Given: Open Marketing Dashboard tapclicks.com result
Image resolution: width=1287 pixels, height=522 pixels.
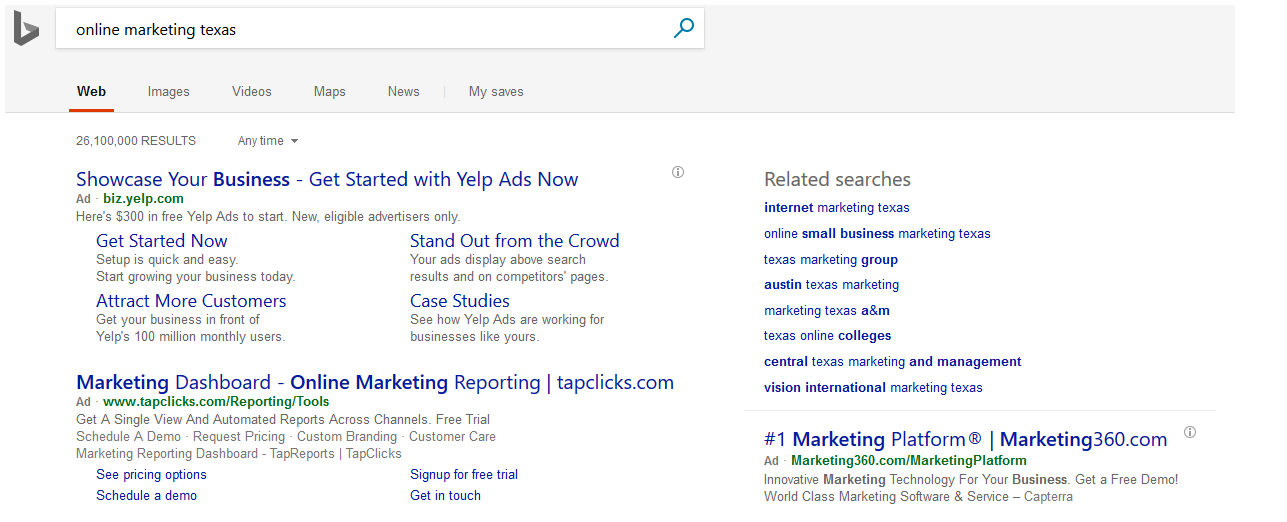Looking at the screenshot, I should tap(375, 383).
